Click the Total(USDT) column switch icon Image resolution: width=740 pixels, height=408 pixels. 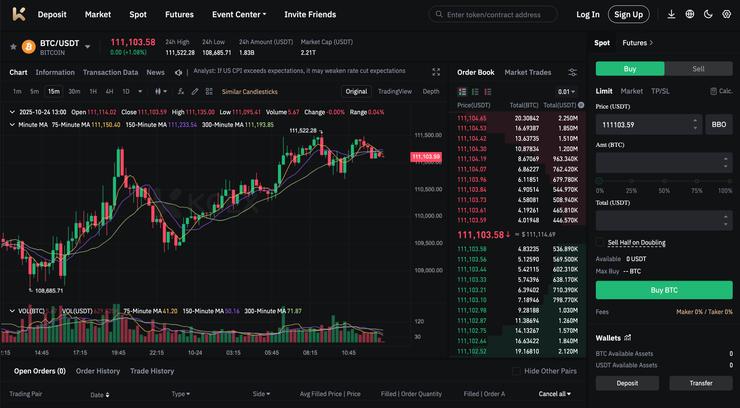[x=581, y=105]
